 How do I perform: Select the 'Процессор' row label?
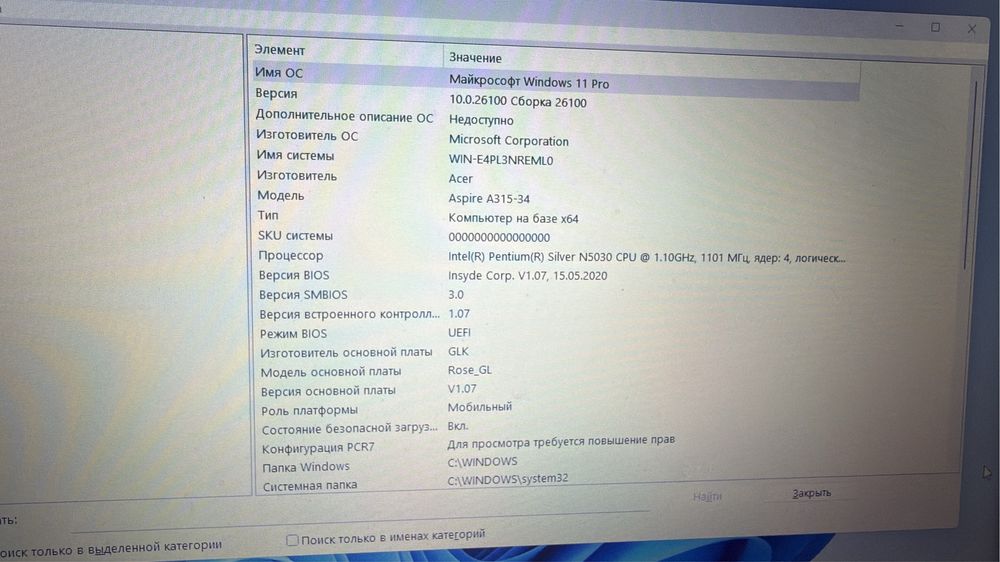click(291, 255)
